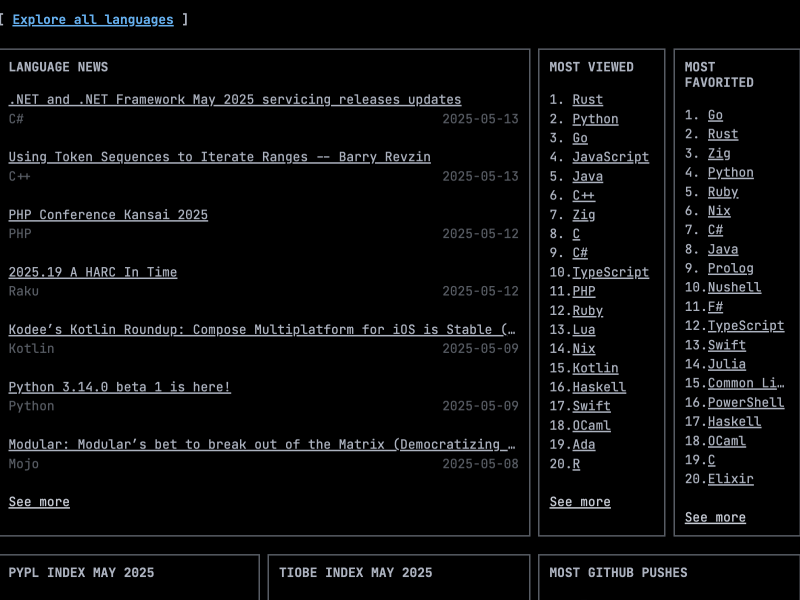Open C at rank 19 in Most Favorited
This screenshot has width=800, height=600.
[711, 460]
